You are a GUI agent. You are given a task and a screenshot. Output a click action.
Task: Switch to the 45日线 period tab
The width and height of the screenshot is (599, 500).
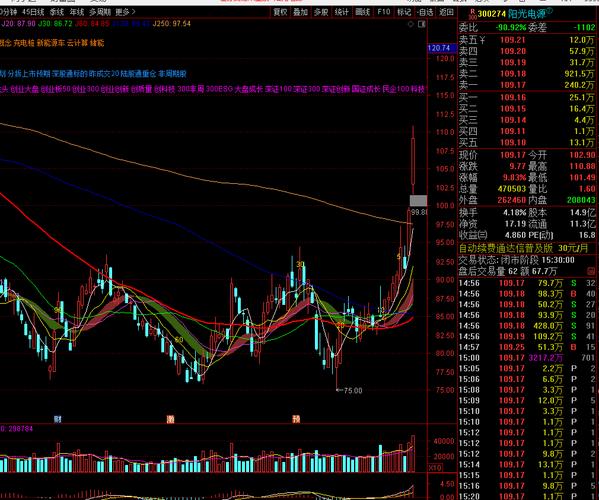pos(33,12)
